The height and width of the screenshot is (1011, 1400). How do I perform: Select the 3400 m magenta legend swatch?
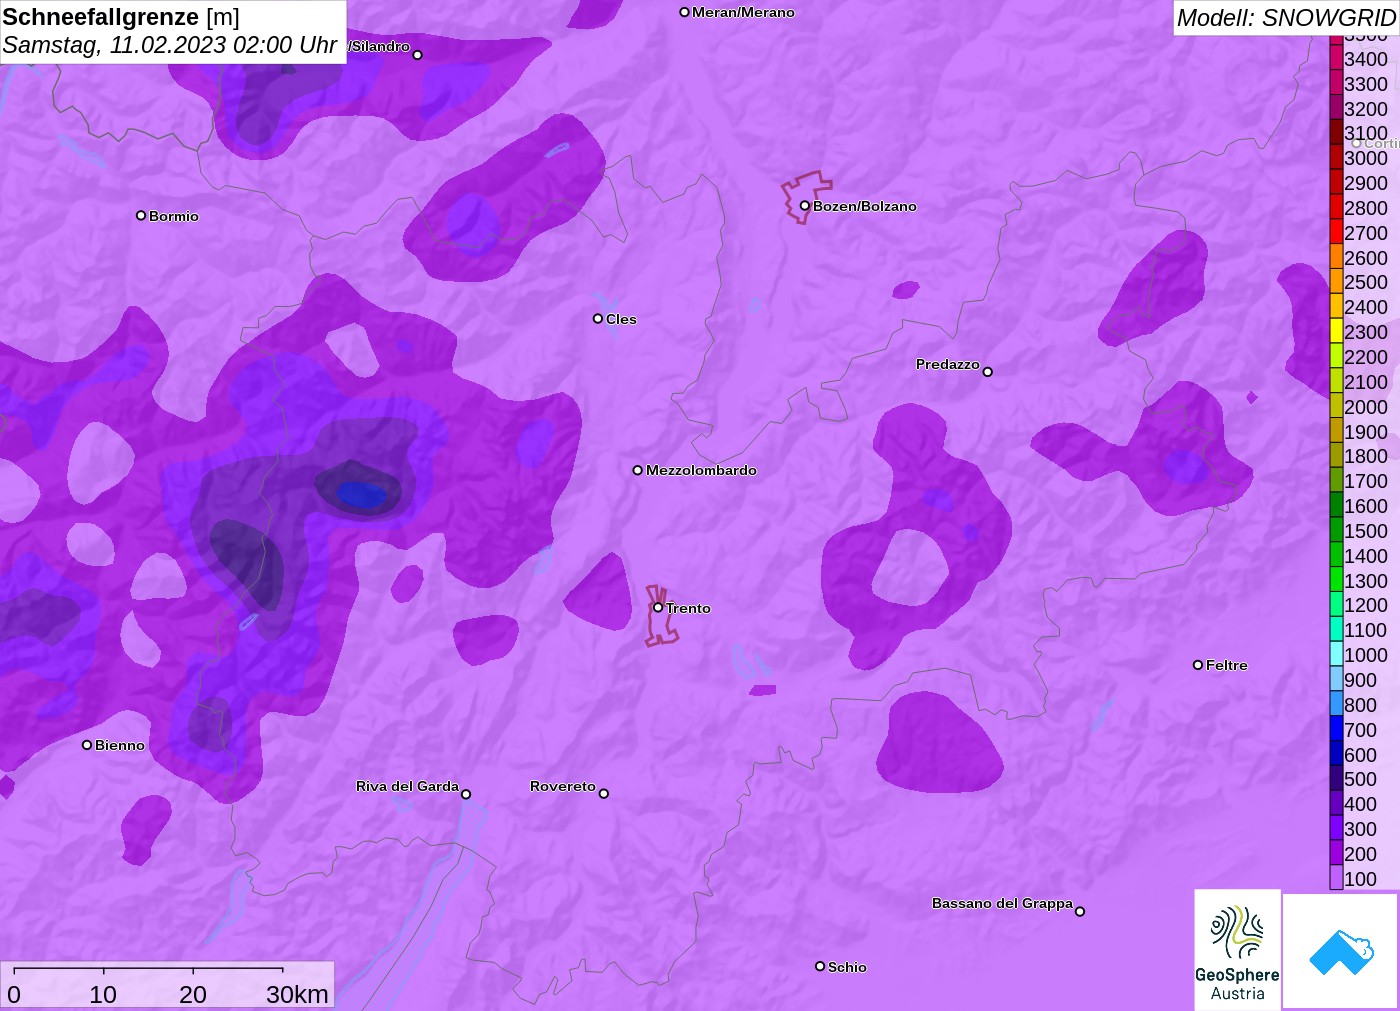(1336, 58)
